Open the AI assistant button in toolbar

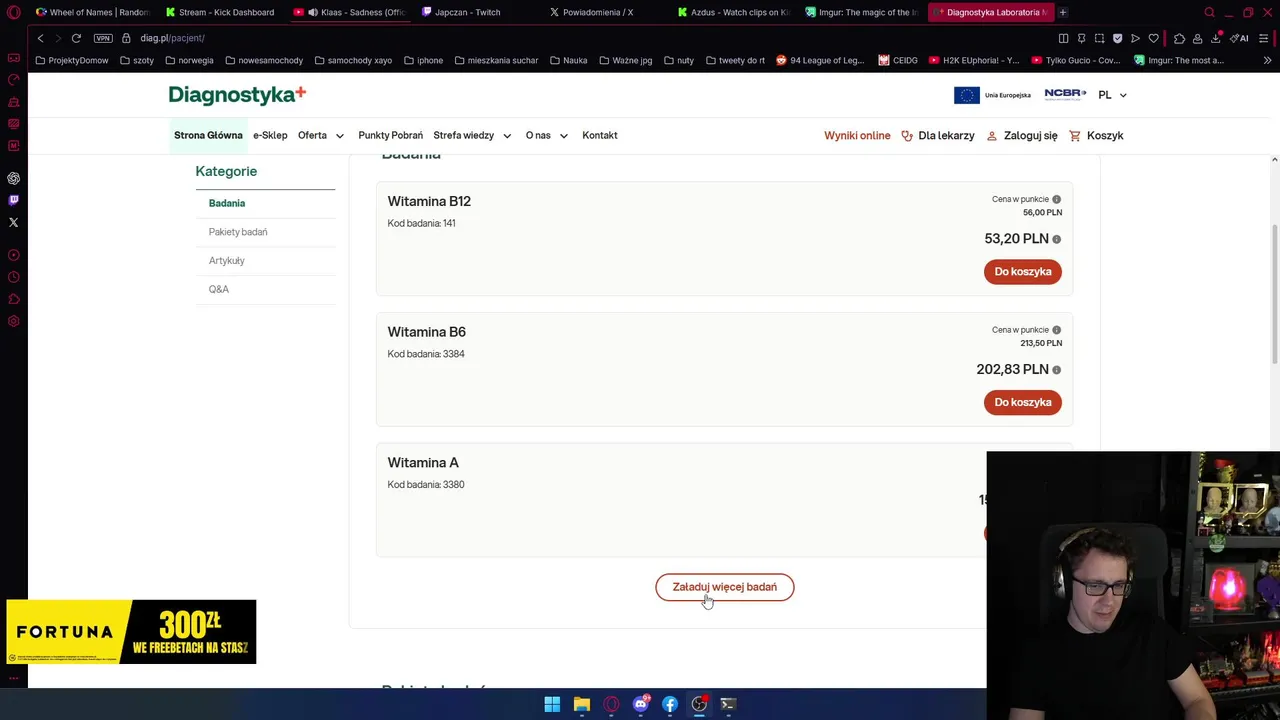click(1240, 38)
